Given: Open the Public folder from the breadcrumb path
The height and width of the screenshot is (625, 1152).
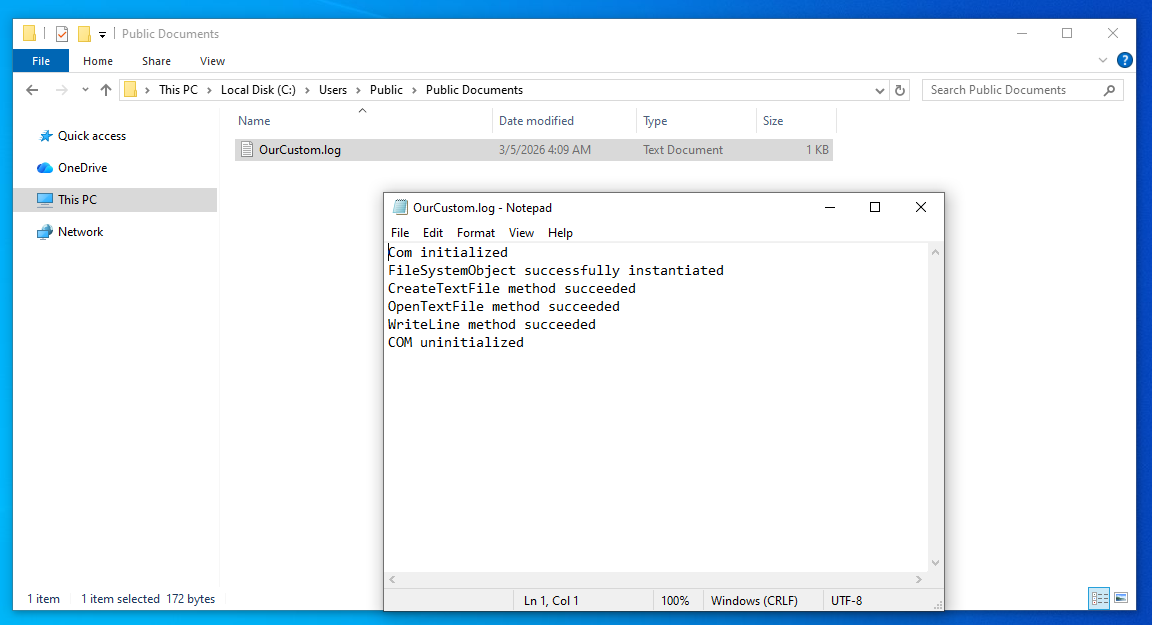Looking at the screenshot, I should click(386, 90).
